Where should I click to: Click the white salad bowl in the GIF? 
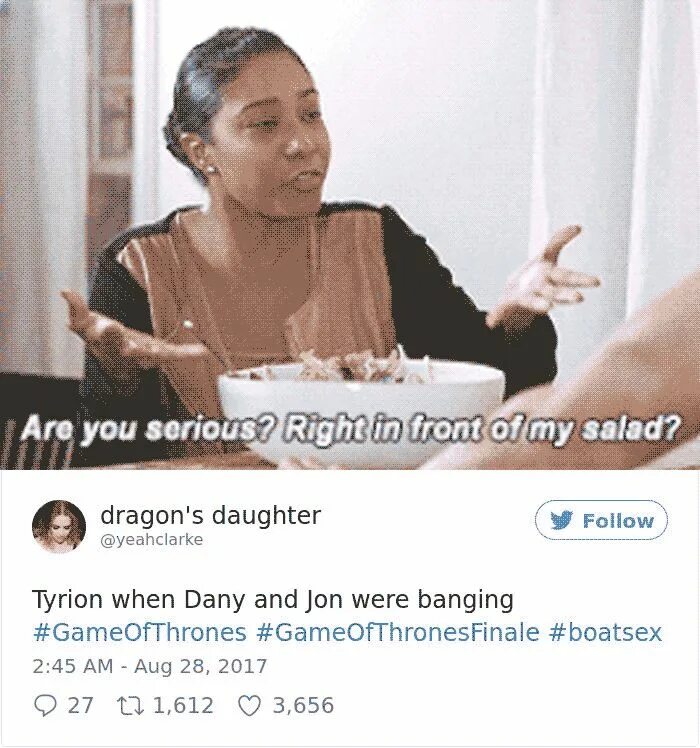pos(361,405)
